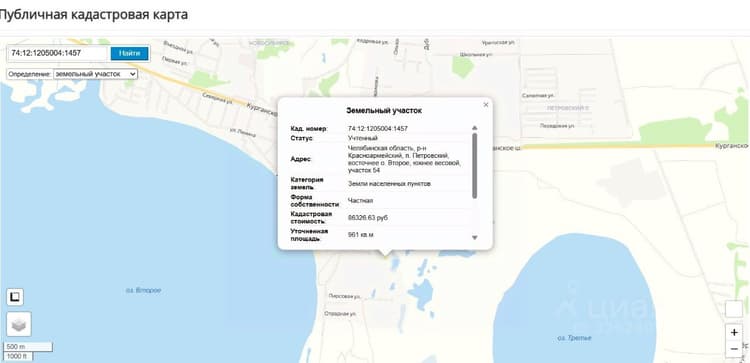Click the оз. Третье lake label

click(574, 338)
